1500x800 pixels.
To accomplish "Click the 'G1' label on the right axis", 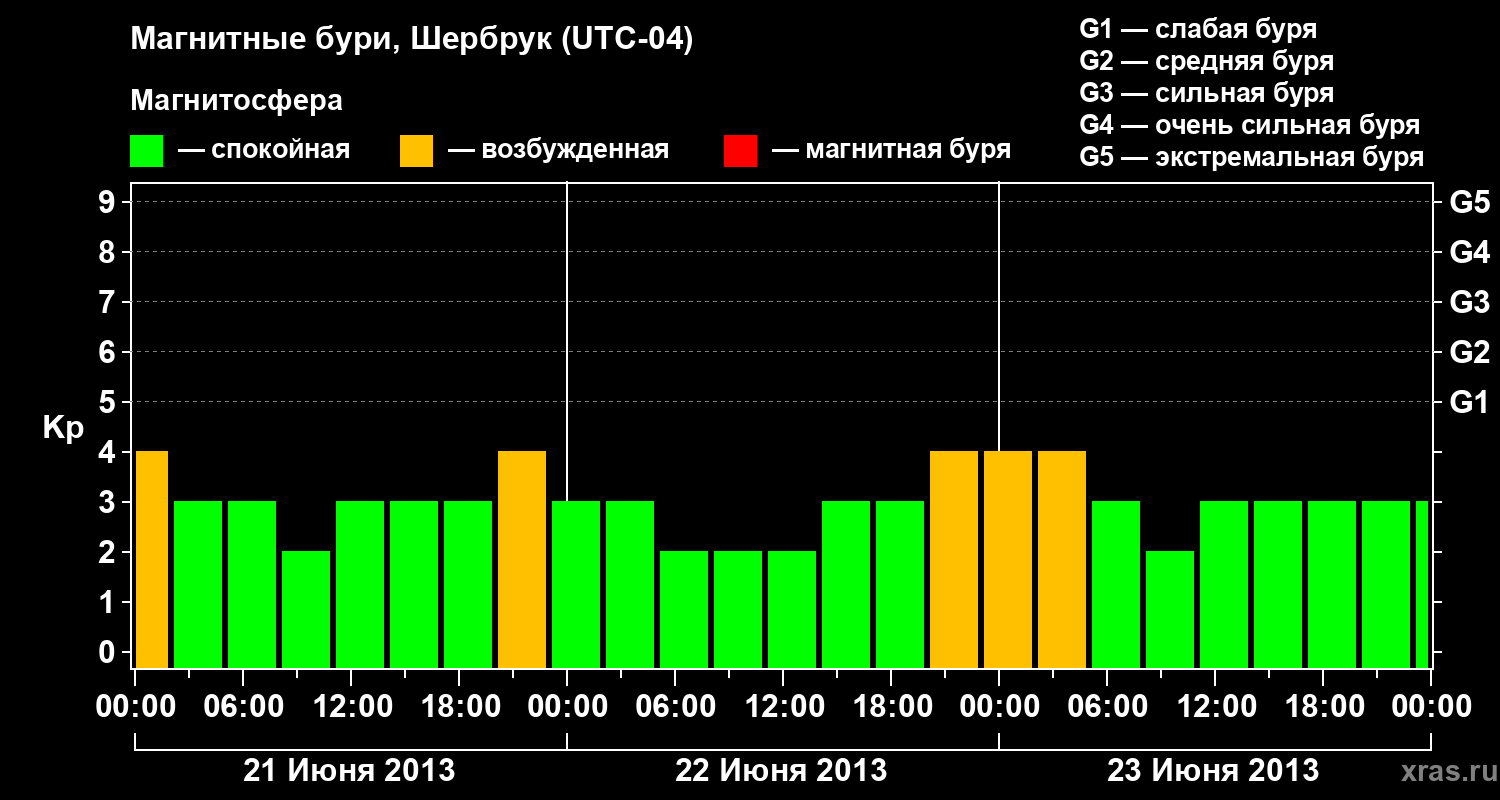I will click(x=1469, y=403).
